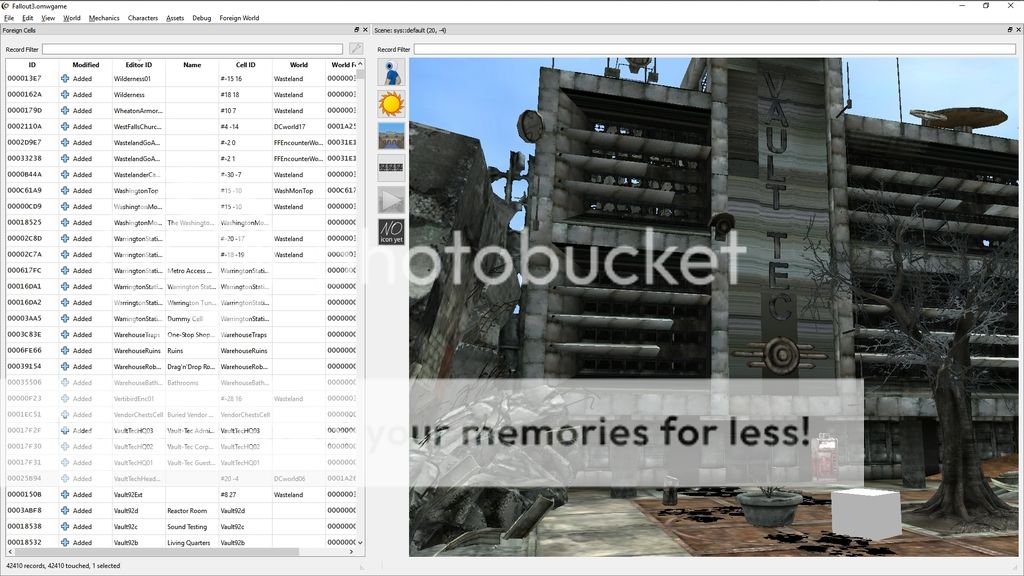Open the File menu
This screenshot has width=1024, height=576.
(9, 18)
